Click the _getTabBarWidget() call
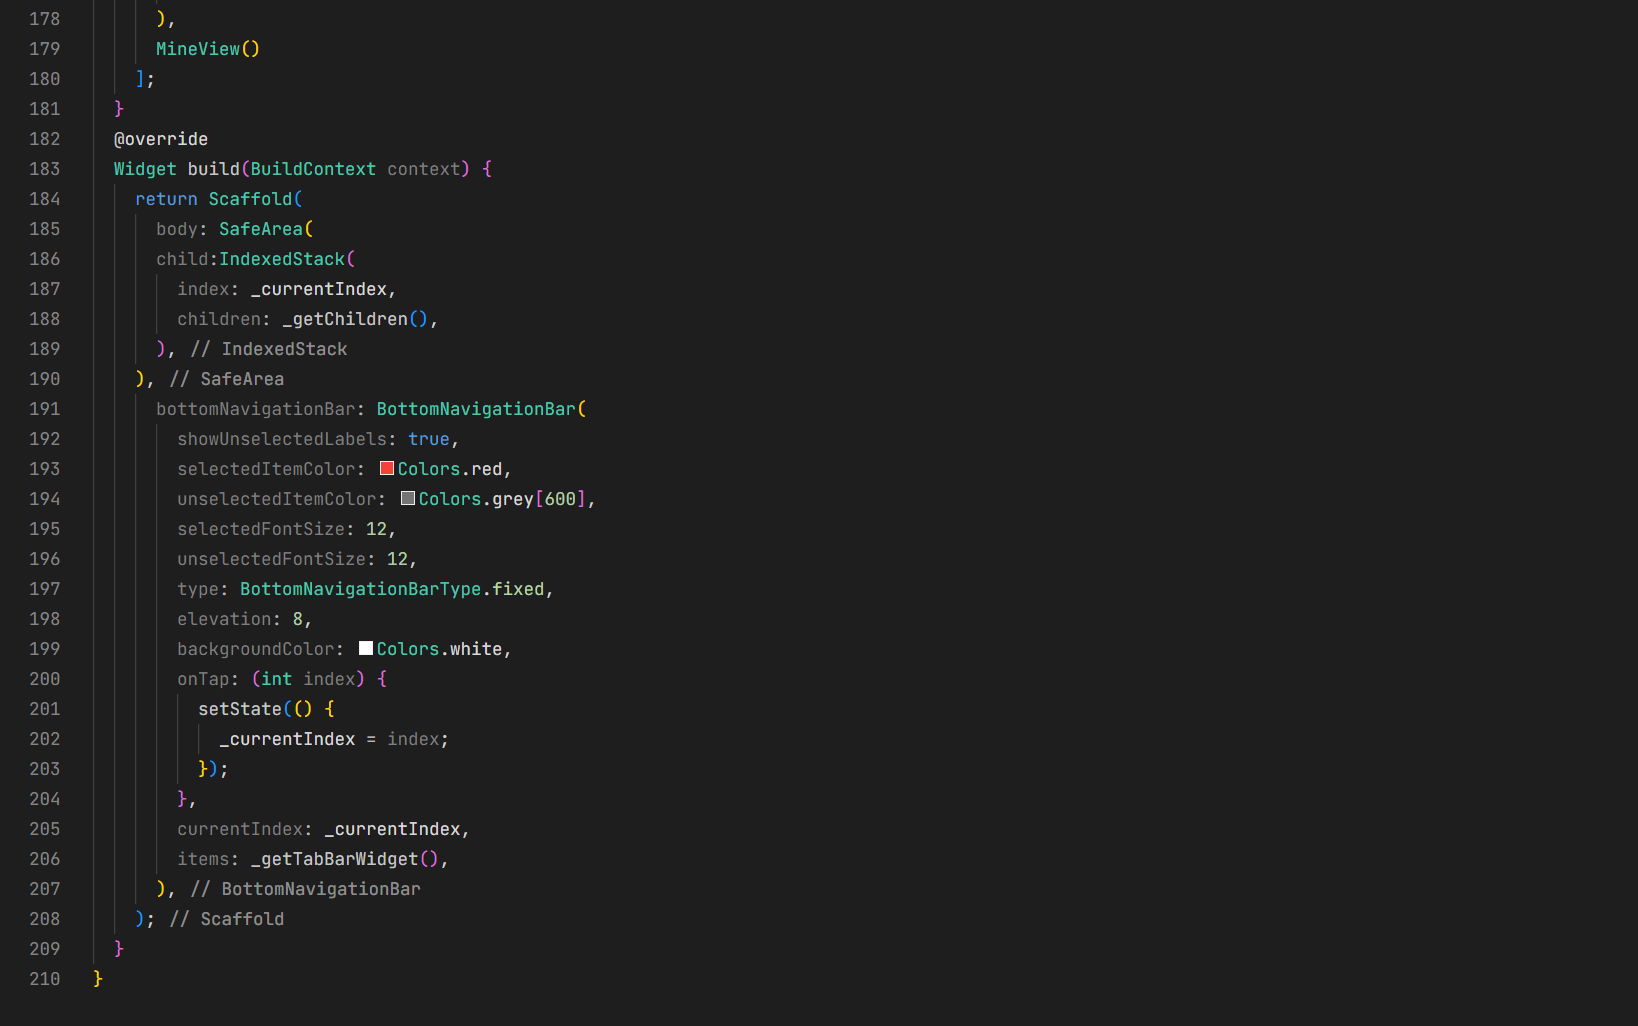The width and height of the screenshot is (1638, 1026). [x=345, y=859]
